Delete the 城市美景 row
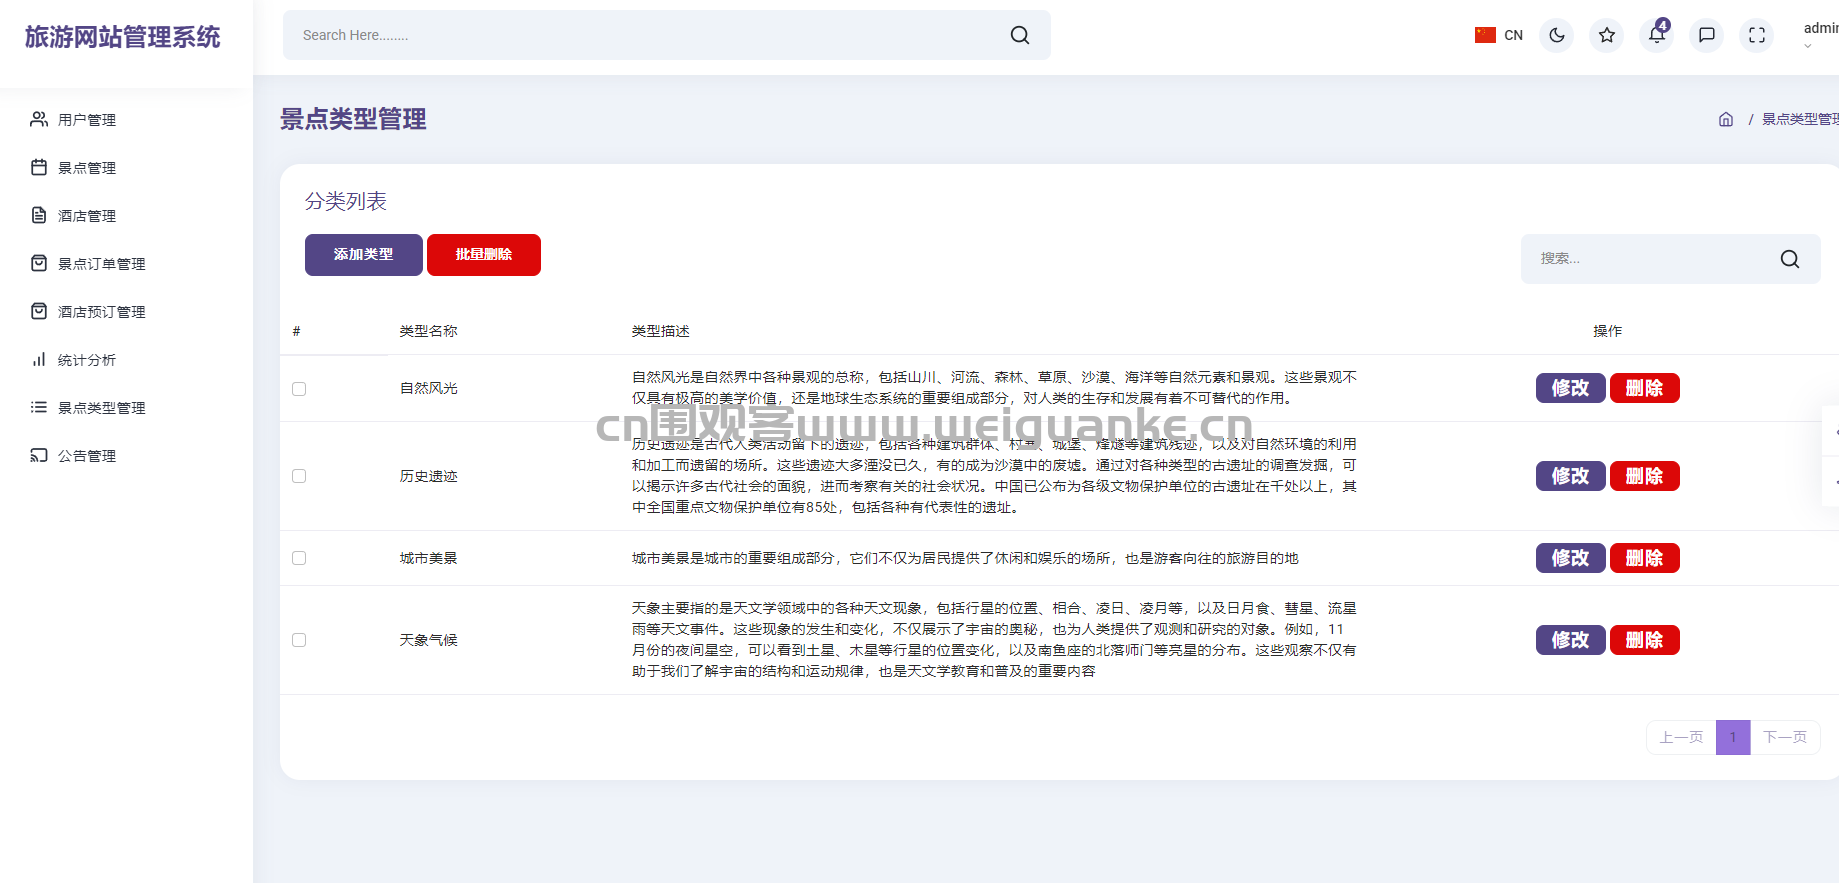This screenshot has height=883, width=1839. pyautogui.click(x=1644, y=558)
